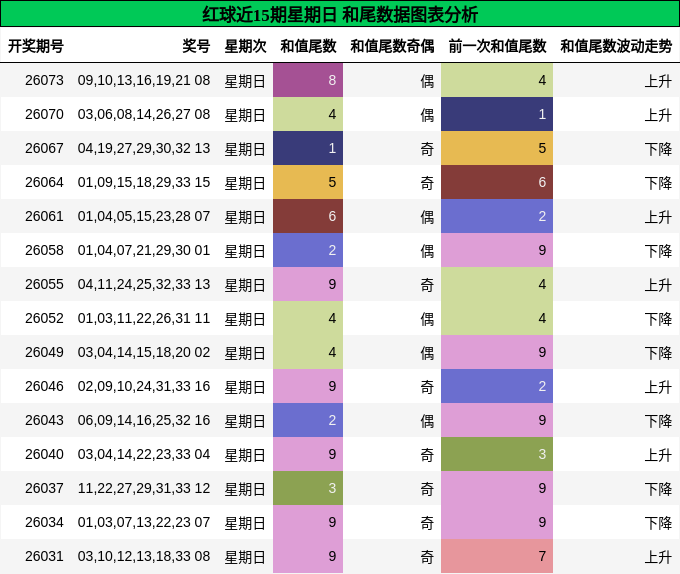Select 偶 in the 26070 row

pyautogui.click(x=427, y=114)
